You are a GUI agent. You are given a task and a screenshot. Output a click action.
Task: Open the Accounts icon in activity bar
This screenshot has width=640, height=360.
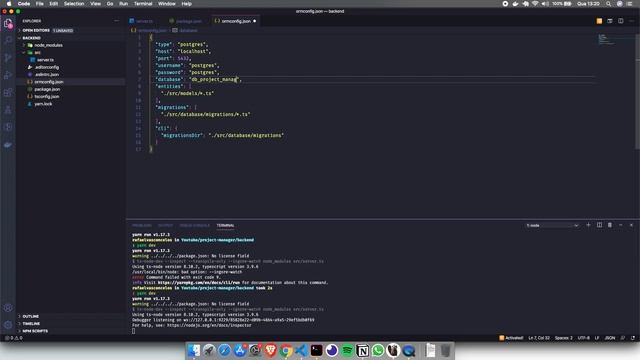tap(8, 308)
